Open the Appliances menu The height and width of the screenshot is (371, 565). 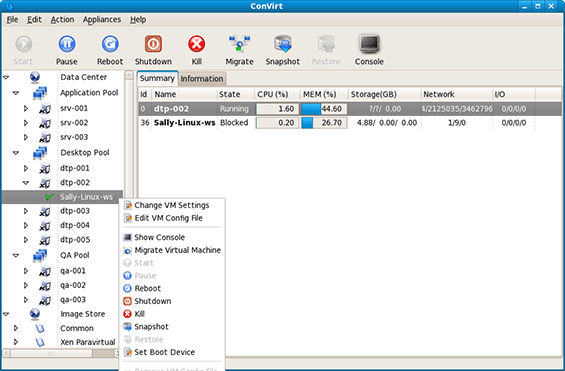point(102,20)
